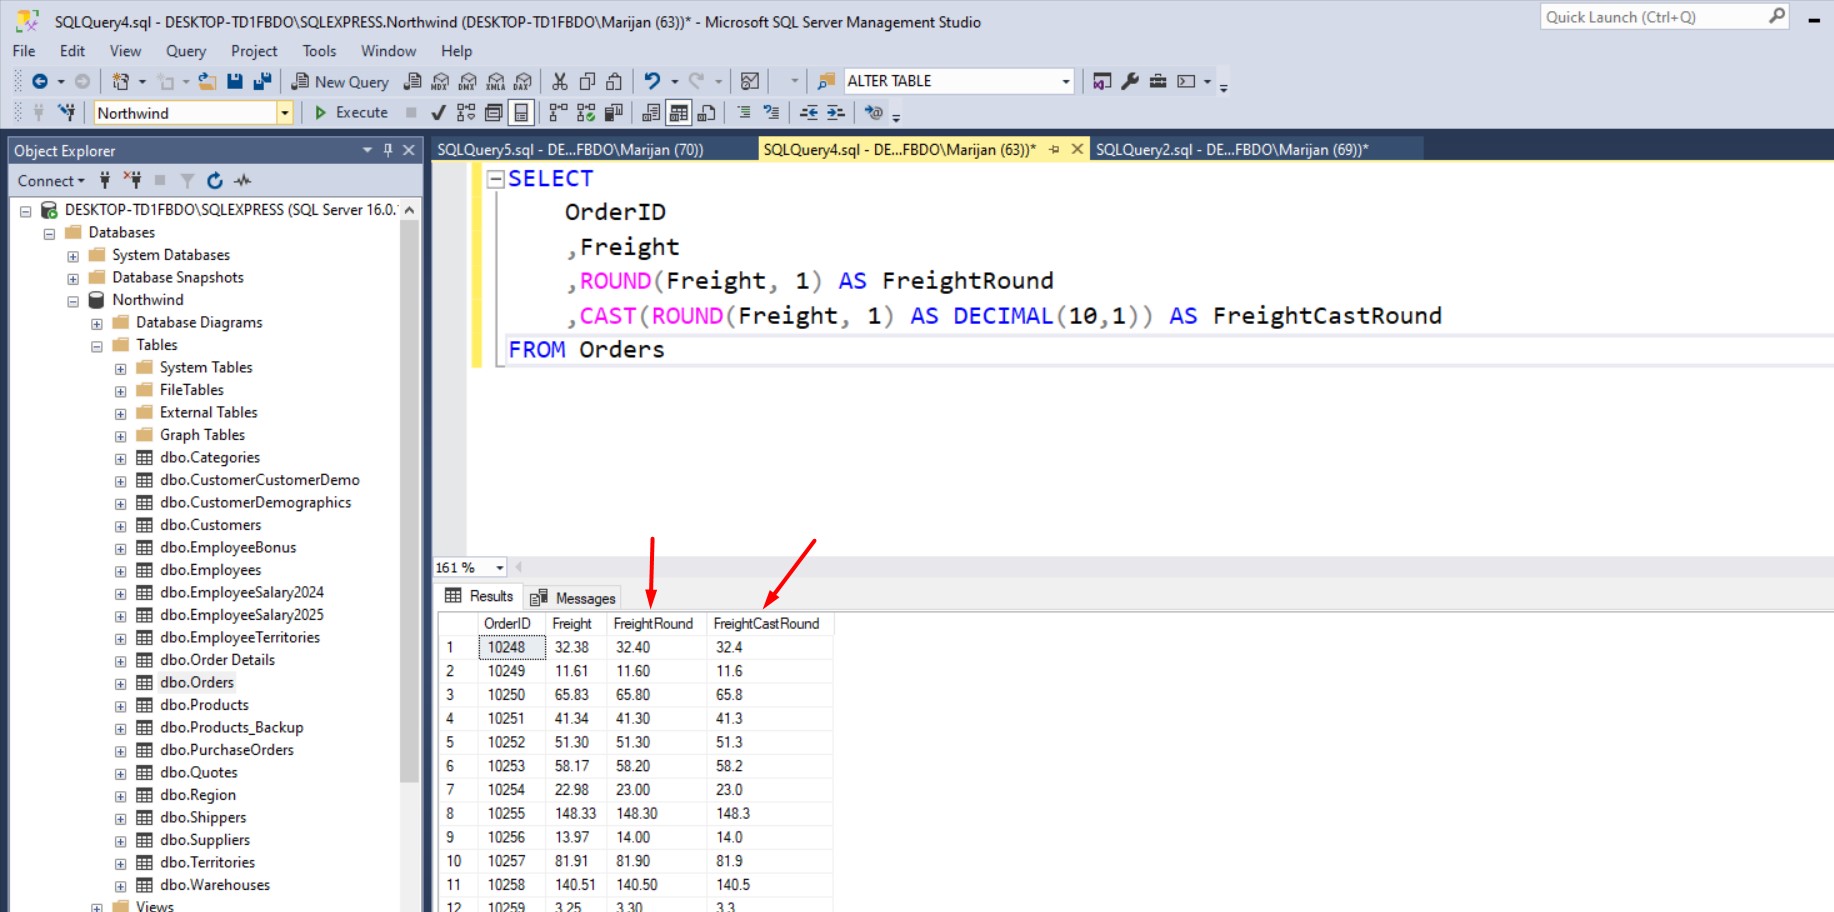Open the Edit menu
This screenshot has height=912, width=1834.
[72, 51]
